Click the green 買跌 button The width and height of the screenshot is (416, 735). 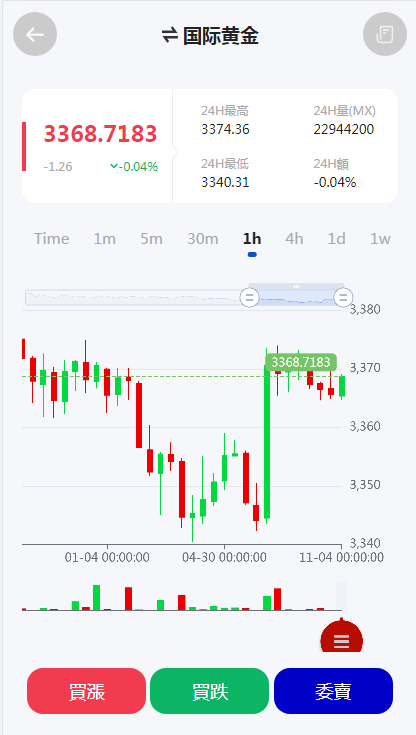(210, 691)
